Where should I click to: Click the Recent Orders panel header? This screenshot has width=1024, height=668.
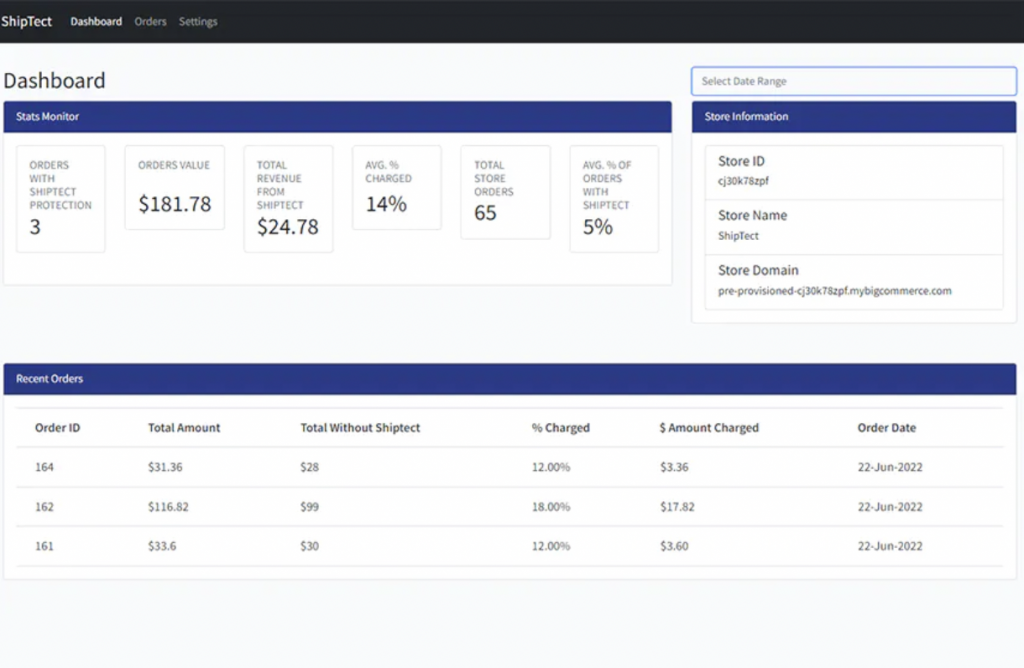49,378
